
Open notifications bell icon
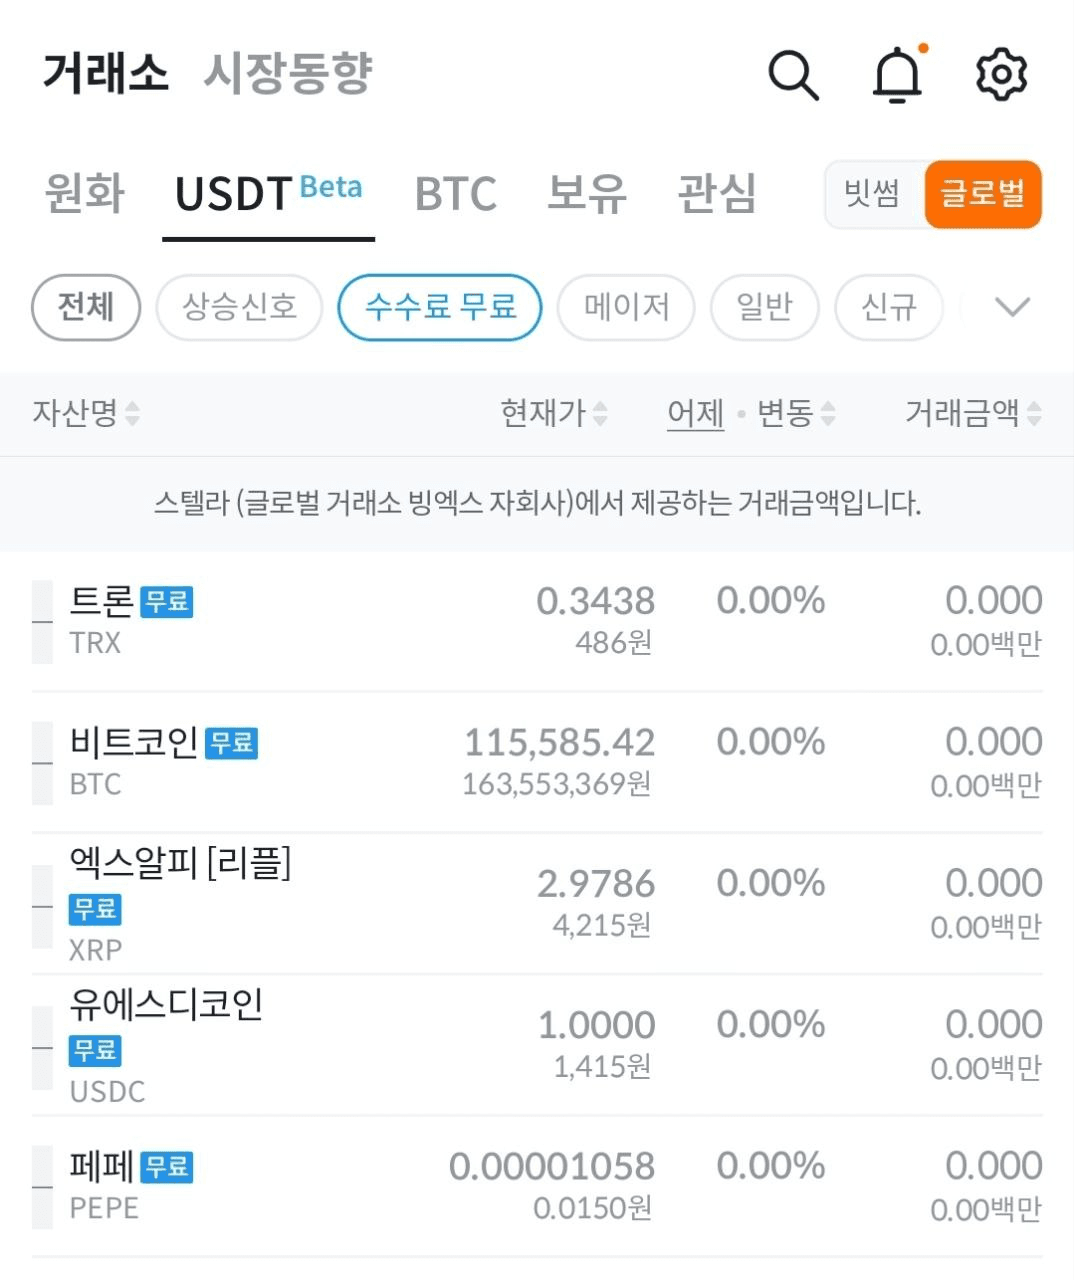pyautogui.click(x=898, y=74)
